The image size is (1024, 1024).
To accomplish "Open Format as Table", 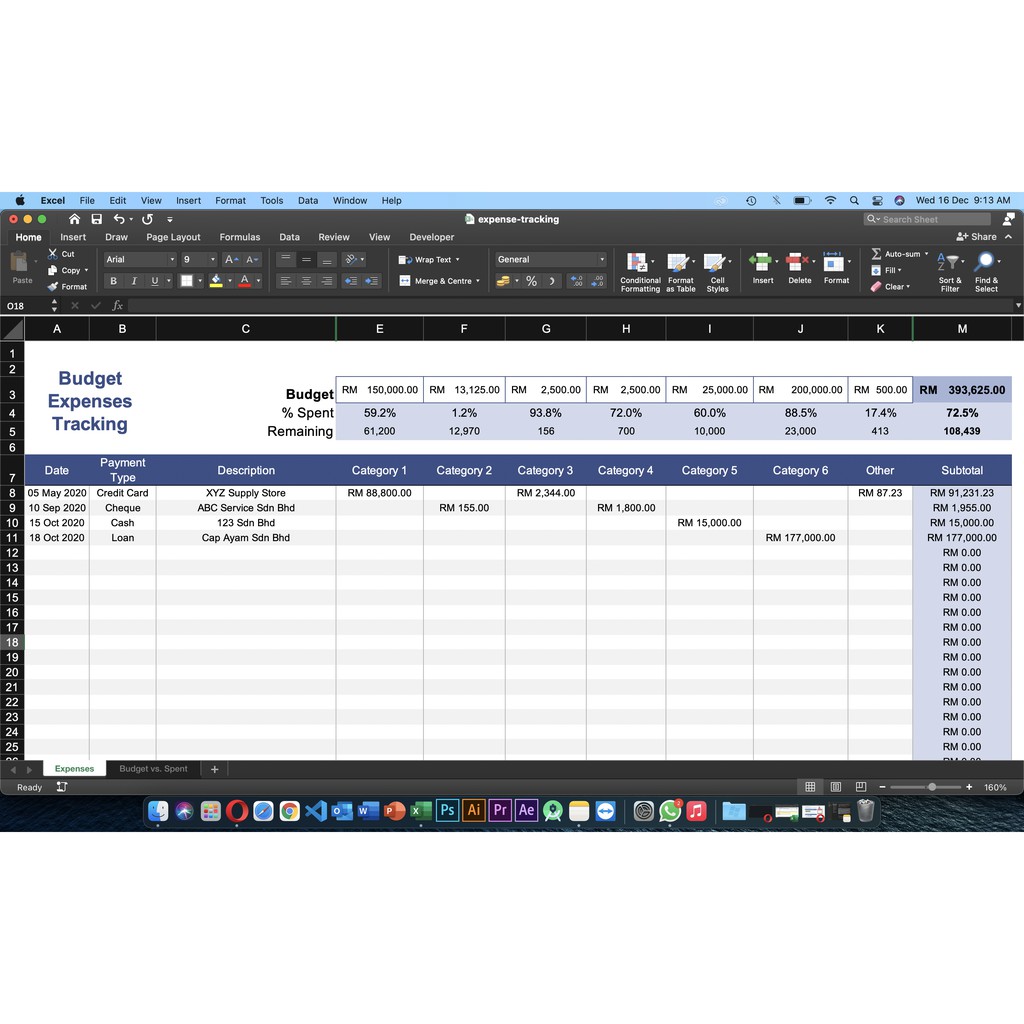I will click(679, 263).
